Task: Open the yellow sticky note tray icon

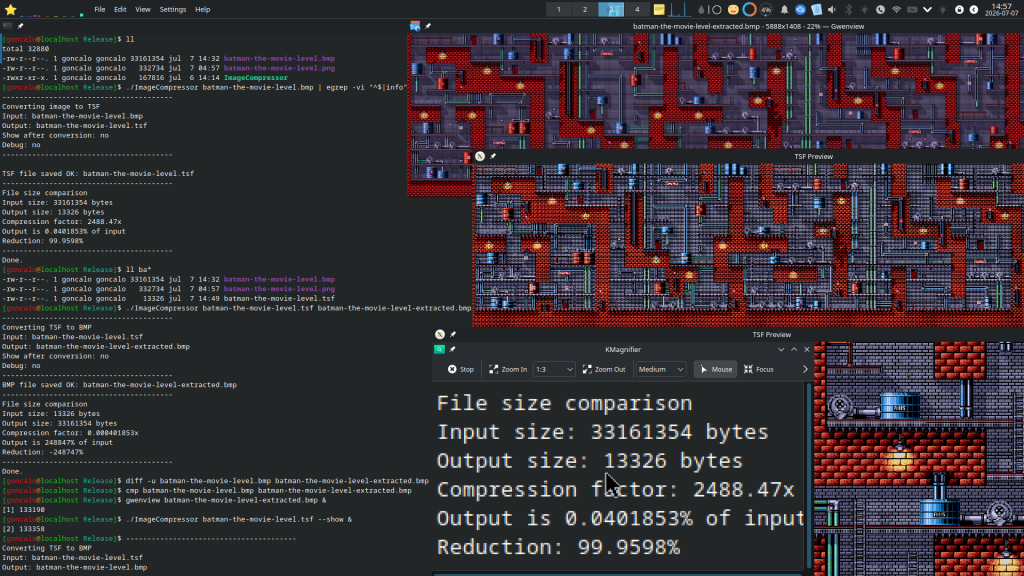Action: [x=659, y=10]
